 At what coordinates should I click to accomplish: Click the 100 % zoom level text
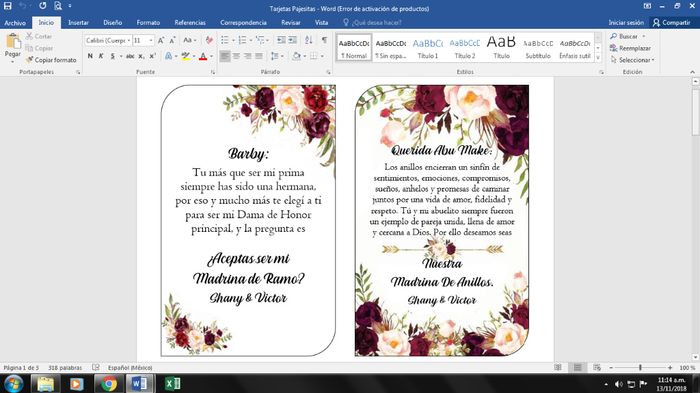pyautogui.click(x=687, y=368)
